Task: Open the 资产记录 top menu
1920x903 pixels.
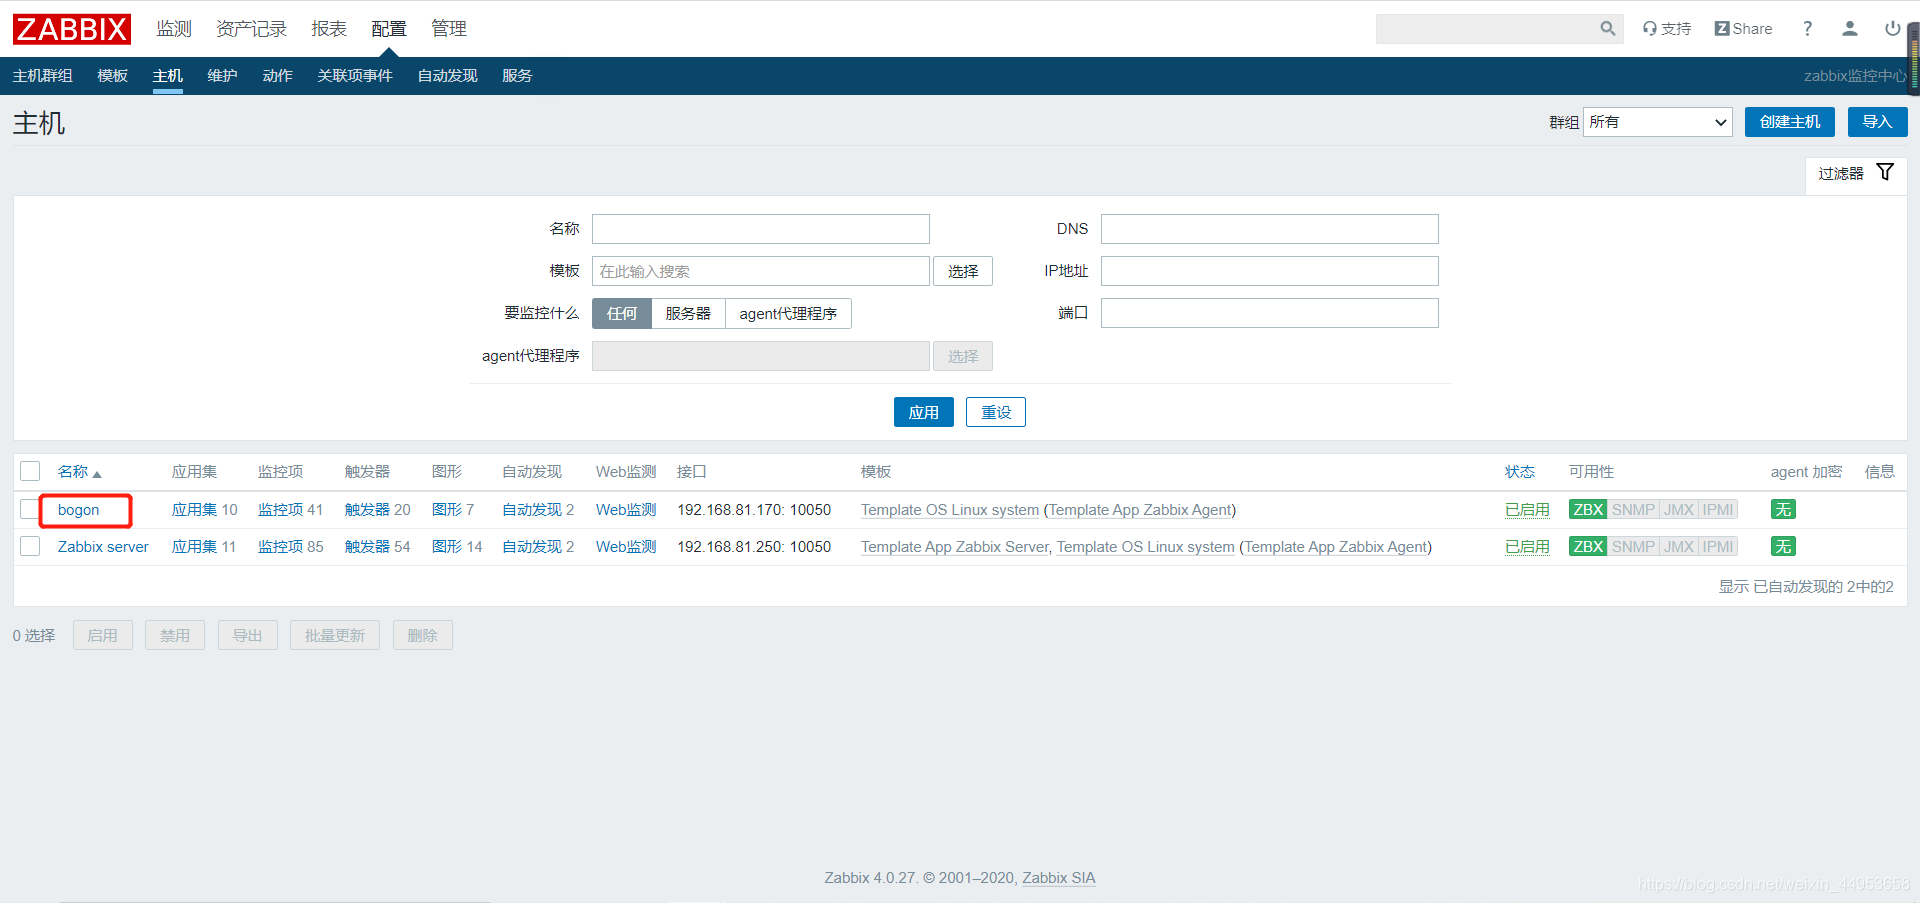Action: (251, 29)
